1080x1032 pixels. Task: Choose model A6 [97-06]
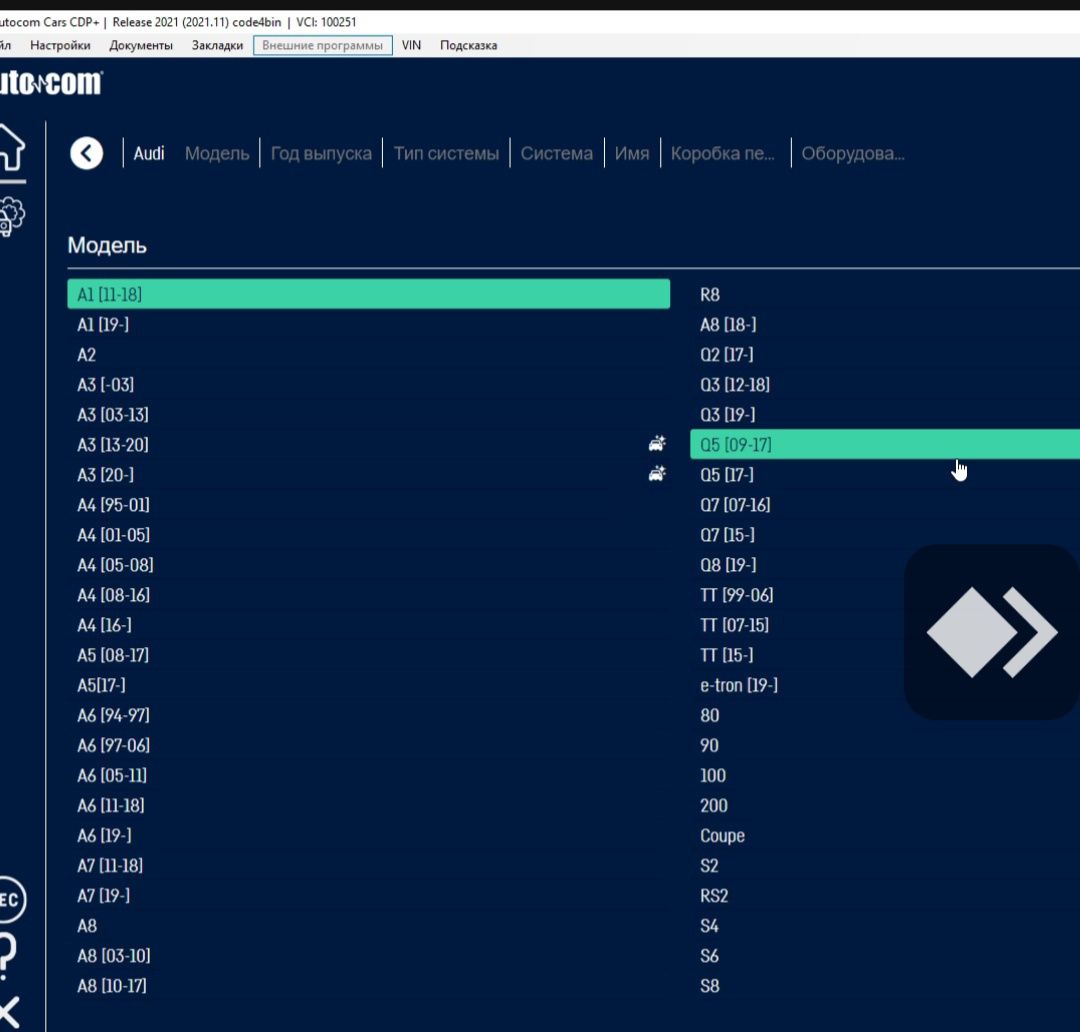click(368, 745)
